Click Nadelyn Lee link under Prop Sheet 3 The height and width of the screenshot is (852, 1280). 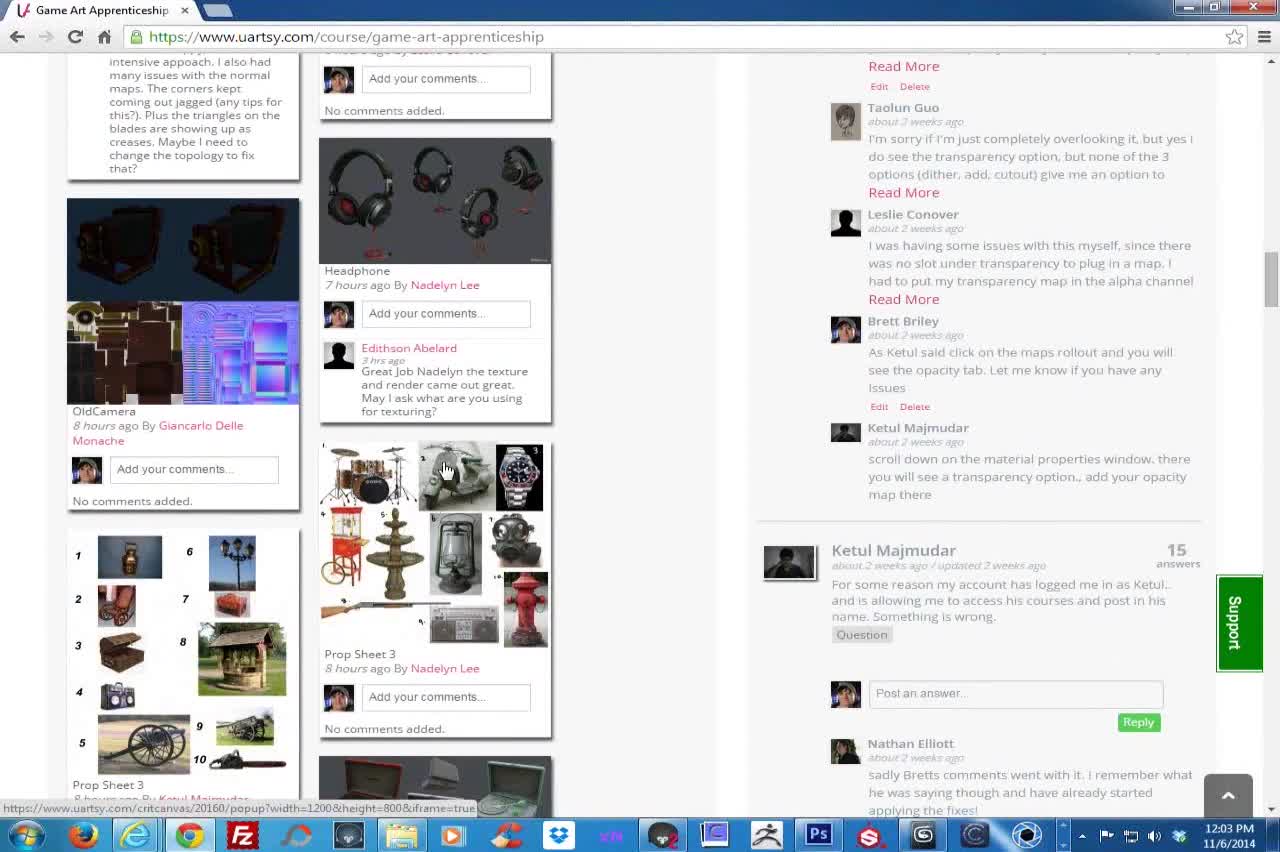tap(445, 668)
